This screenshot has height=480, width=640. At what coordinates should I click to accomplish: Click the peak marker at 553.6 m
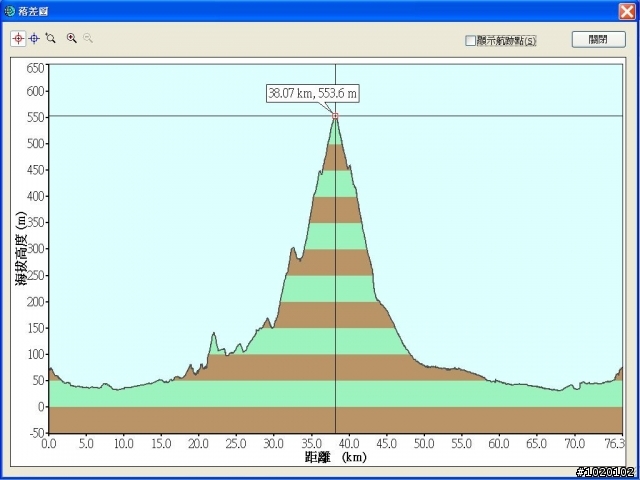coord(336,116)
